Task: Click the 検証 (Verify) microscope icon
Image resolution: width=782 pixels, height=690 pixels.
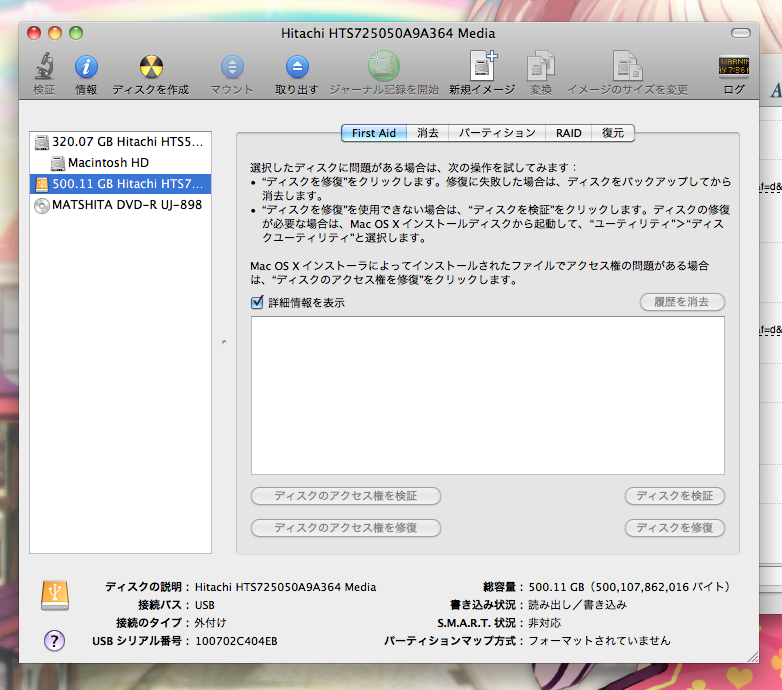Action: pyautogui.click(x=44, y=68)
